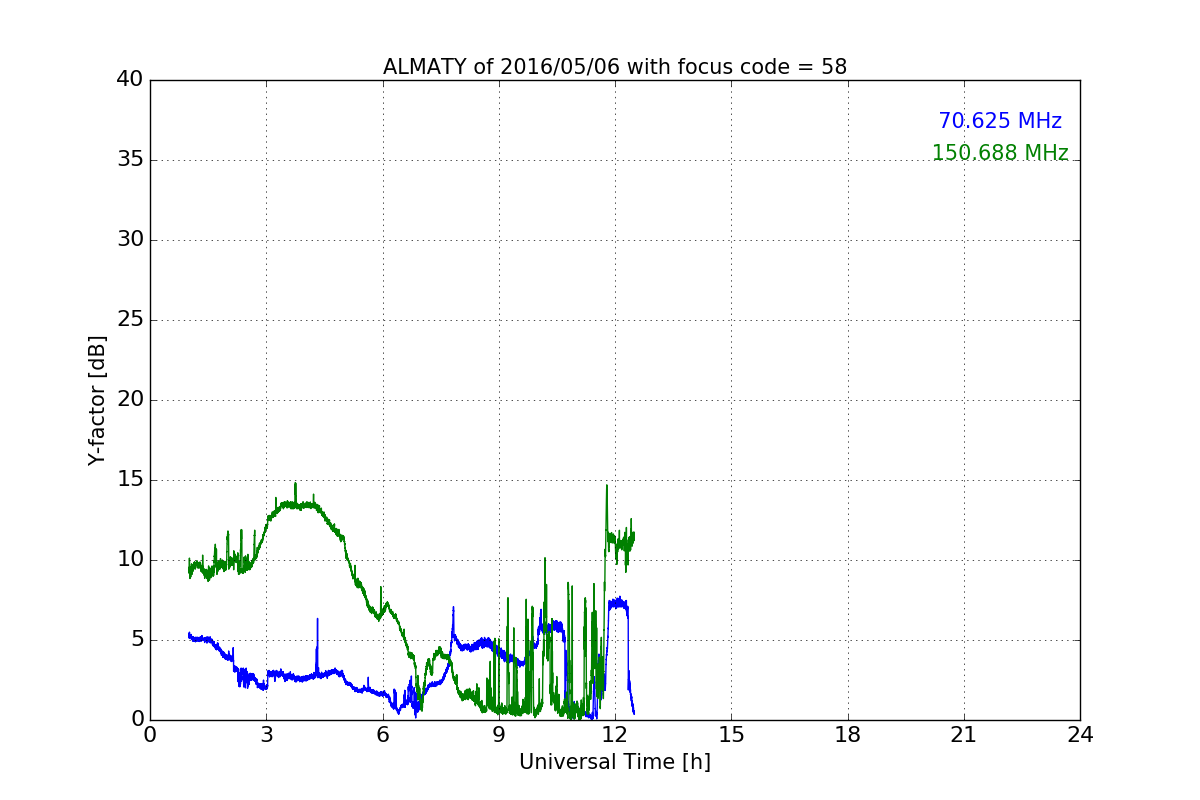The width and height of the screenshot is (1200, 800).
Task: Click x-axis tick label 24
Action: pos(1080,735)
